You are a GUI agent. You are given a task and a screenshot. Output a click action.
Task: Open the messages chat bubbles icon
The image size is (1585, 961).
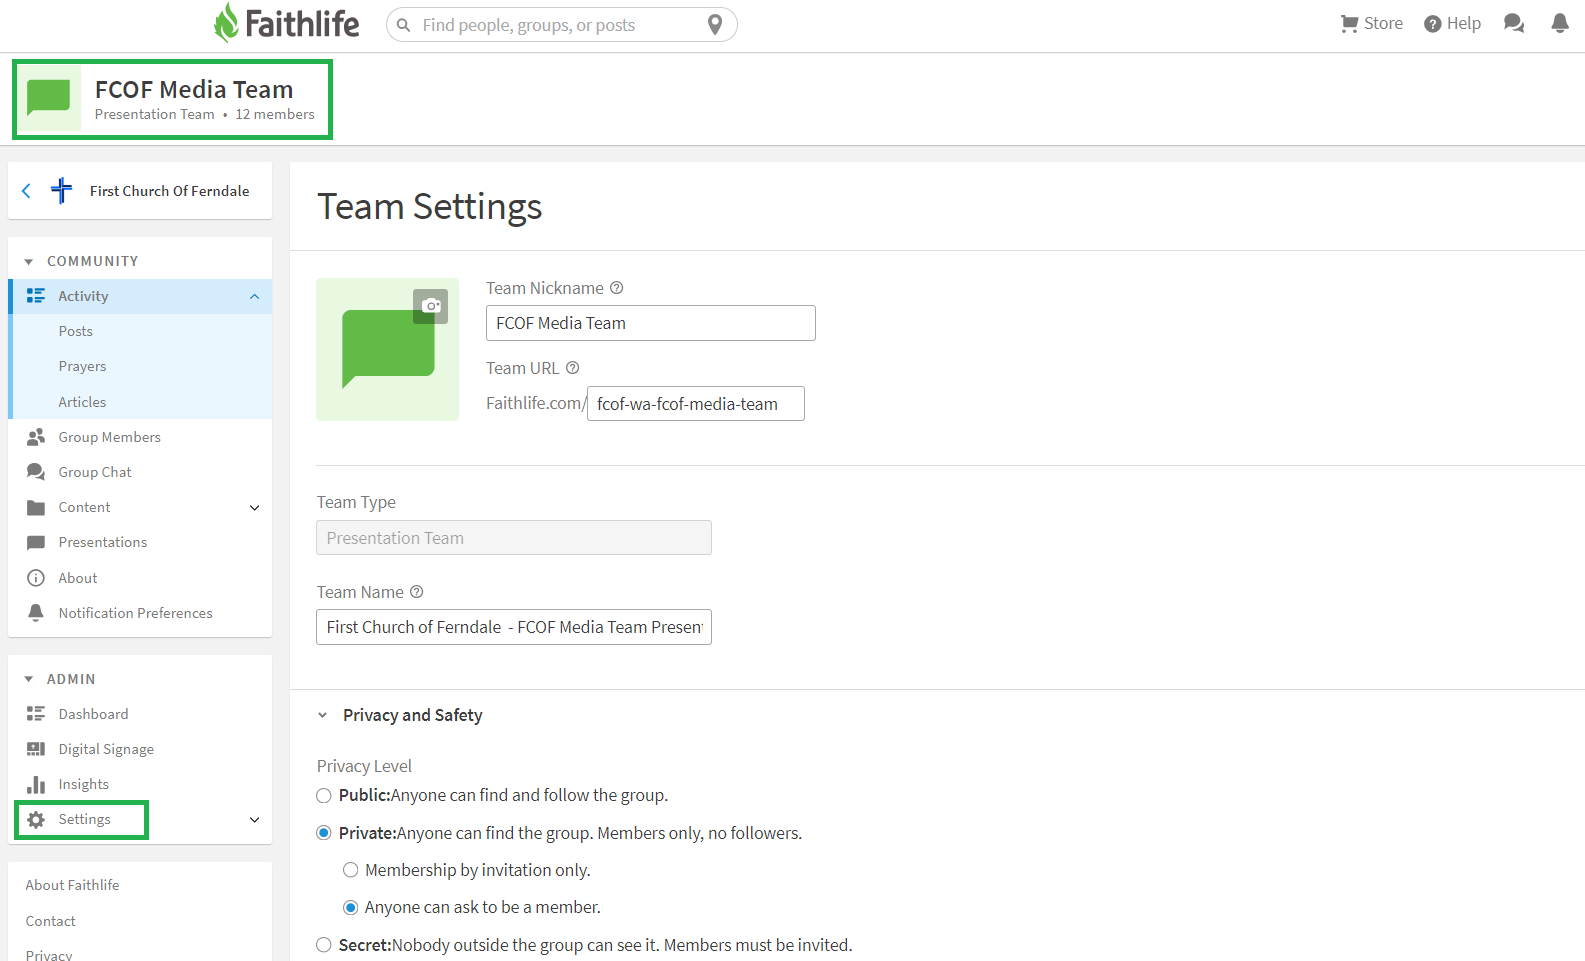1514,23
